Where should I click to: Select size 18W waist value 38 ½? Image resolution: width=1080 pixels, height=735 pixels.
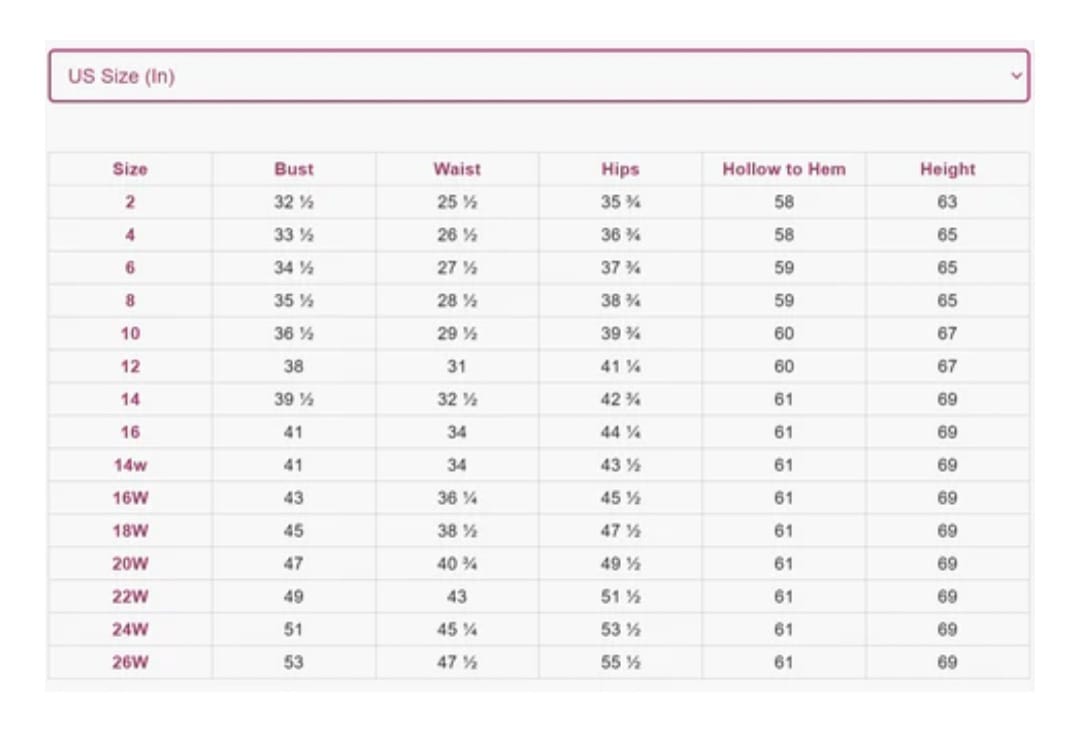[457, 531]
